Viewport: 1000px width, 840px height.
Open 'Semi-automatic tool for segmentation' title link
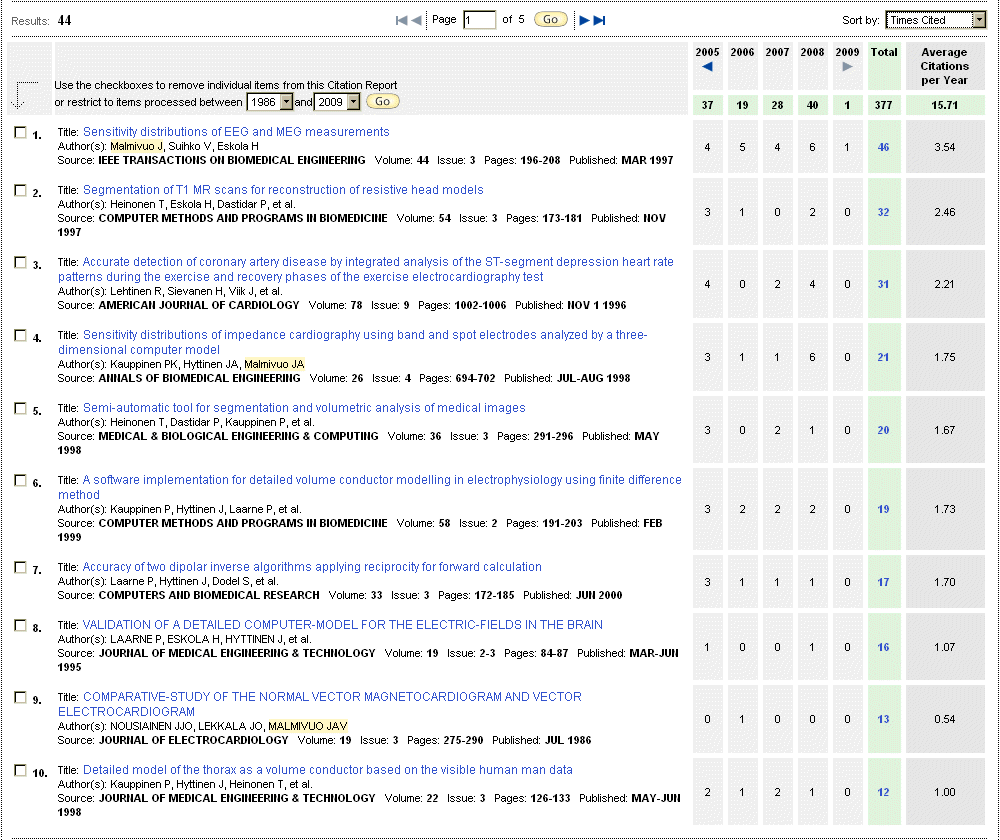(x=304, y=408)
